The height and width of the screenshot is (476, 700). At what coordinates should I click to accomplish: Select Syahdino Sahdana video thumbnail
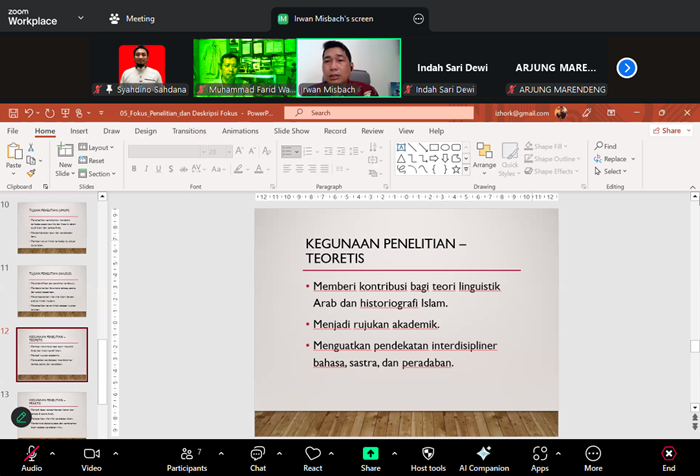142,68
